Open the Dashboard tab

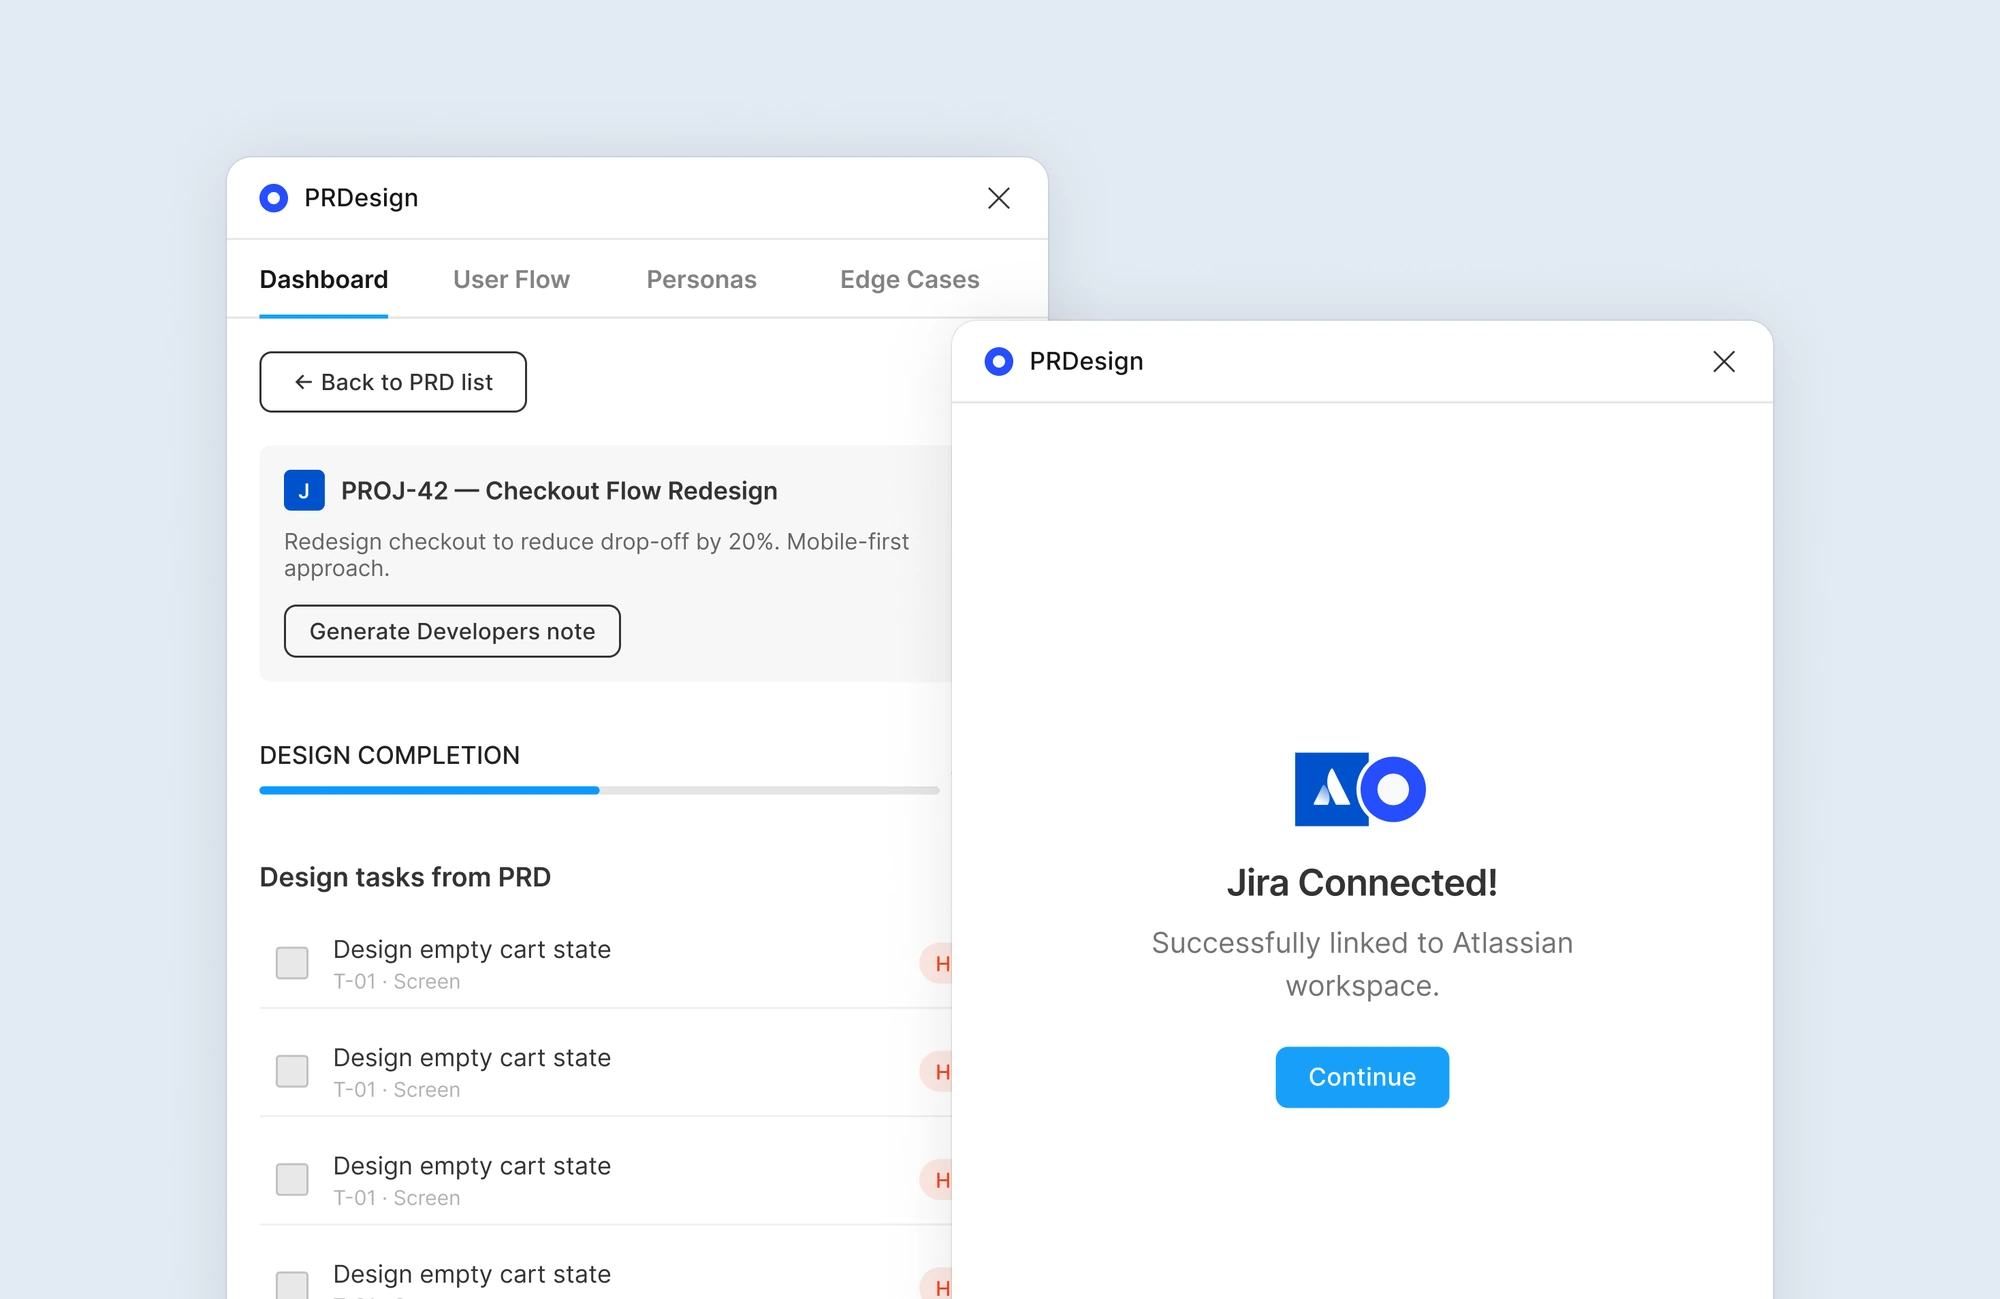pyautogui.click(x=323, y=279)
